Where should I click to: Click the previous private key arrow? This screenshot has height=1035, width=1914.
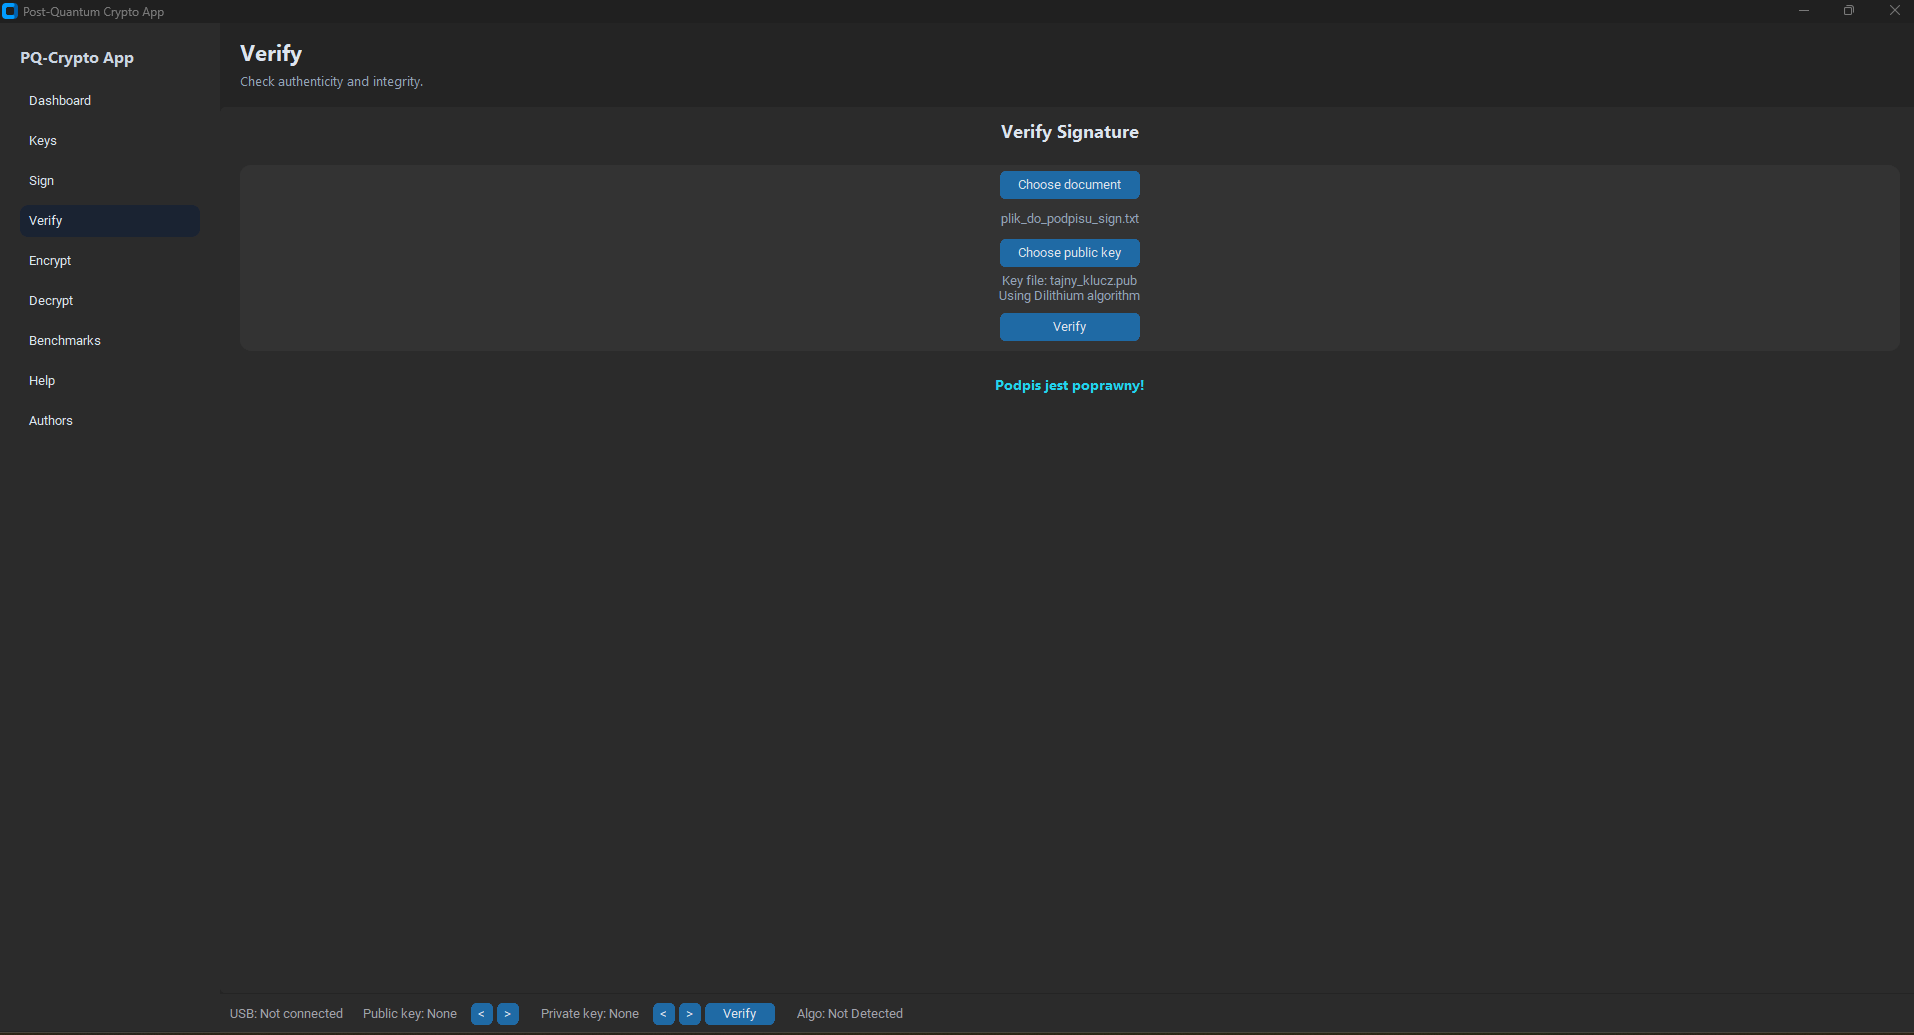663,1013
